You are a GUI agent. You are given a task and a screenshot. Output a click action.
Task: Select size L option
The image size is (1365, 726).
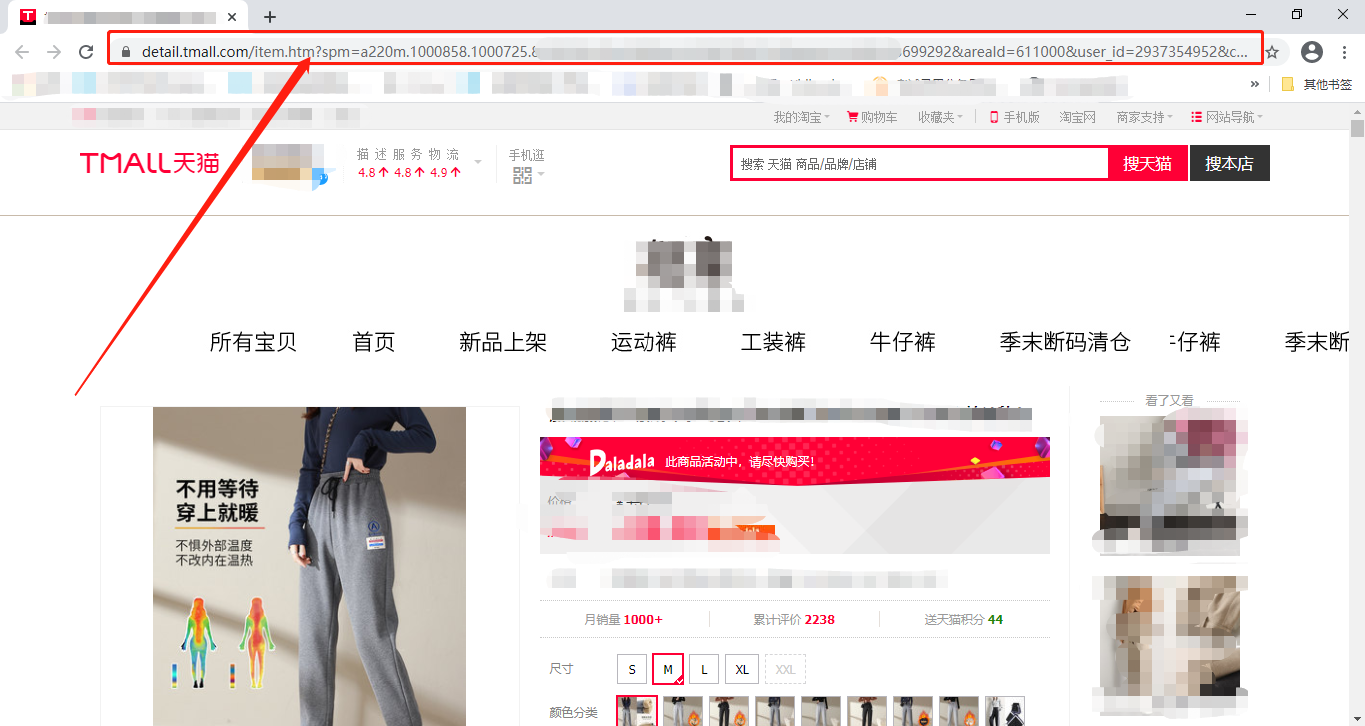click(704, 669)
